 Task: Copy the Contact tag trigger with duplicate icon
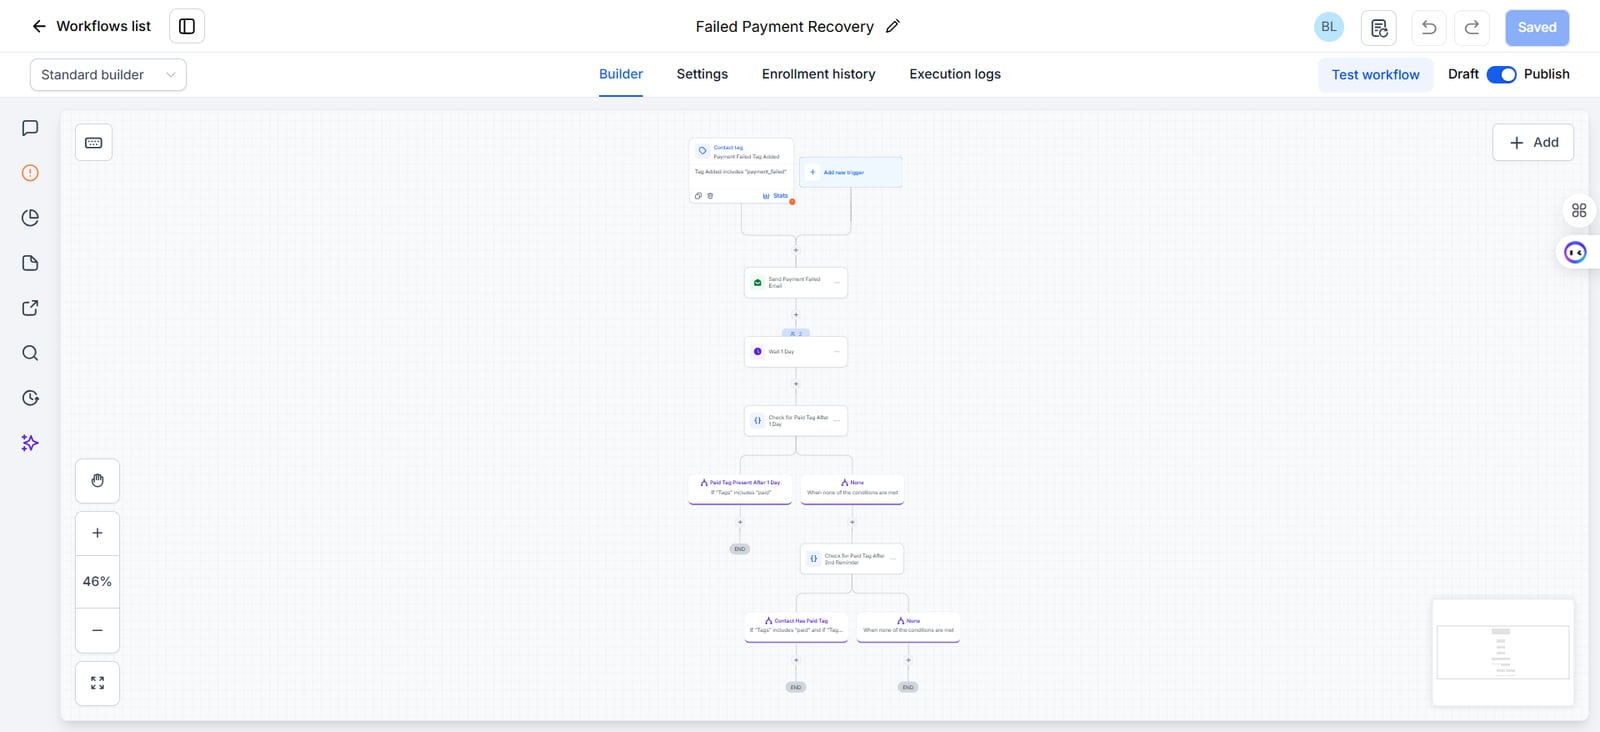tap(698, 196)
